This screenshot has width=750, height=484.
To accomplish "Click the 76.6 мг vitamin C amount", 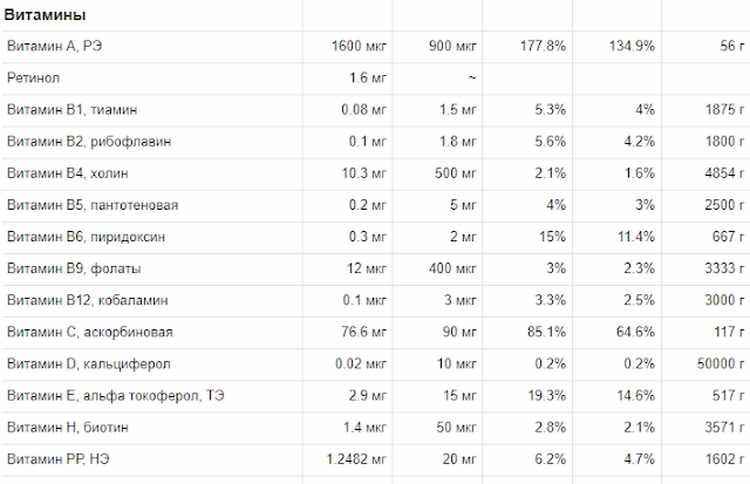I will [x=364, y=332].
